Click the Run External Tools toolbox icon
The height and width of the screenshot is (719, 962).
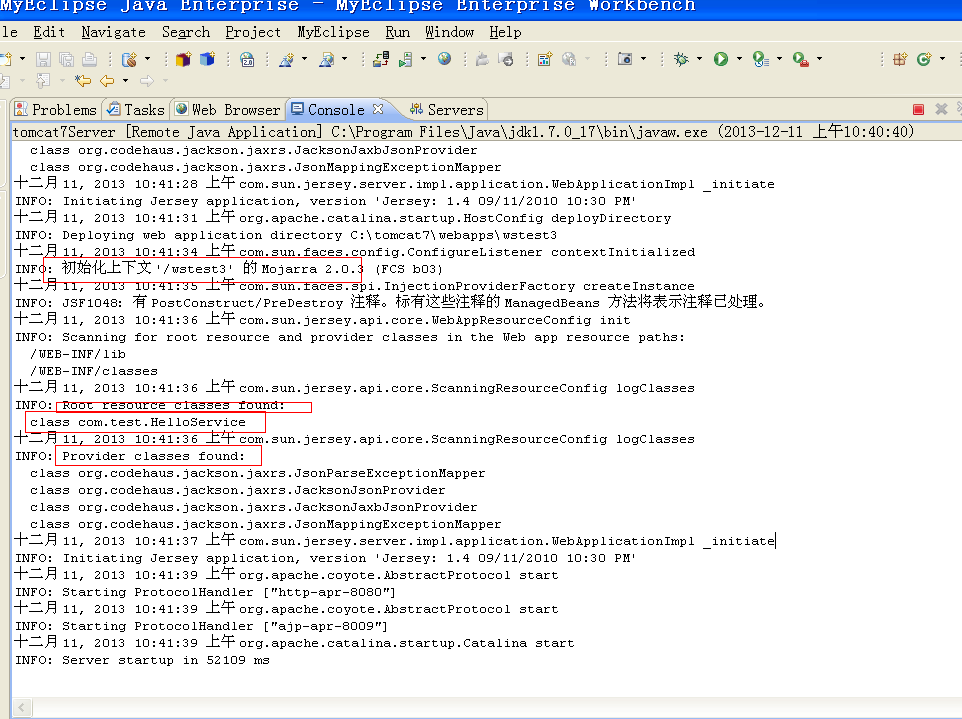click(x=801, y=59)
